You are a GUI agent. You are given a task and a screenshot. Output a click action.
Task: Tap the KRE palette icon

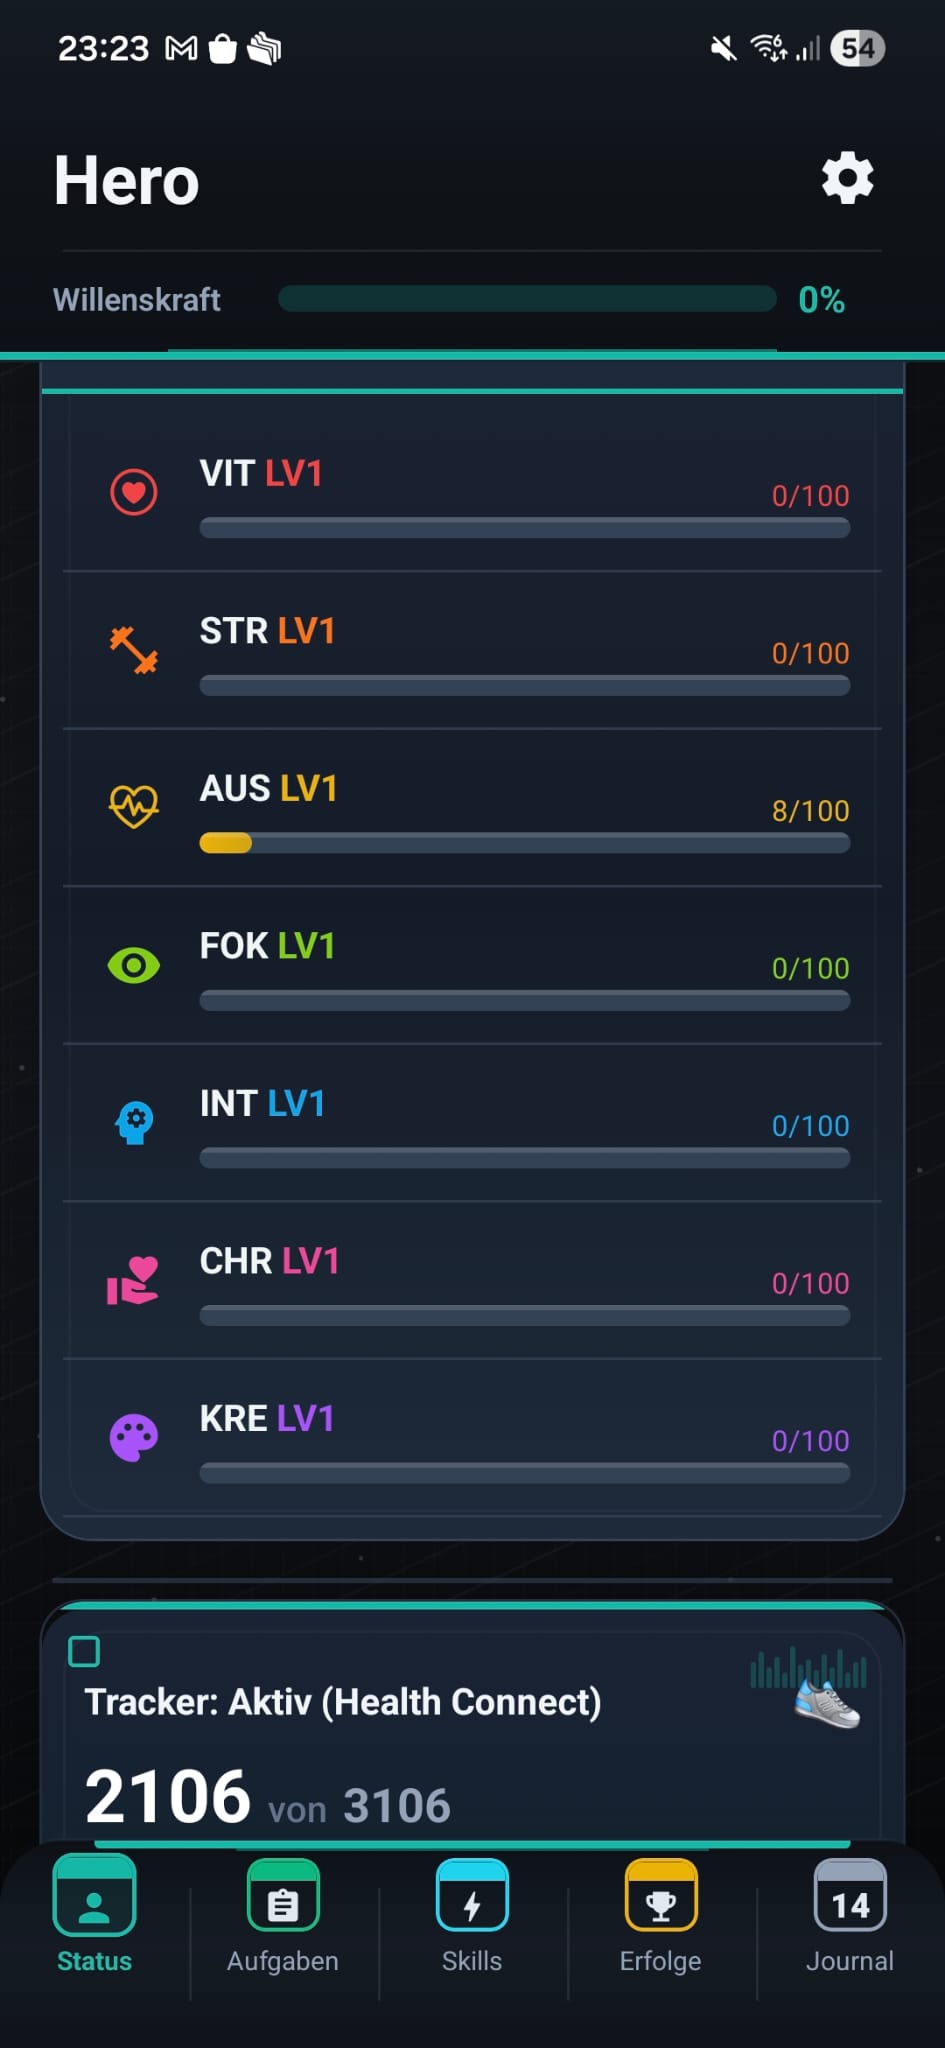pyautogui.click(x=133, y=1438)
